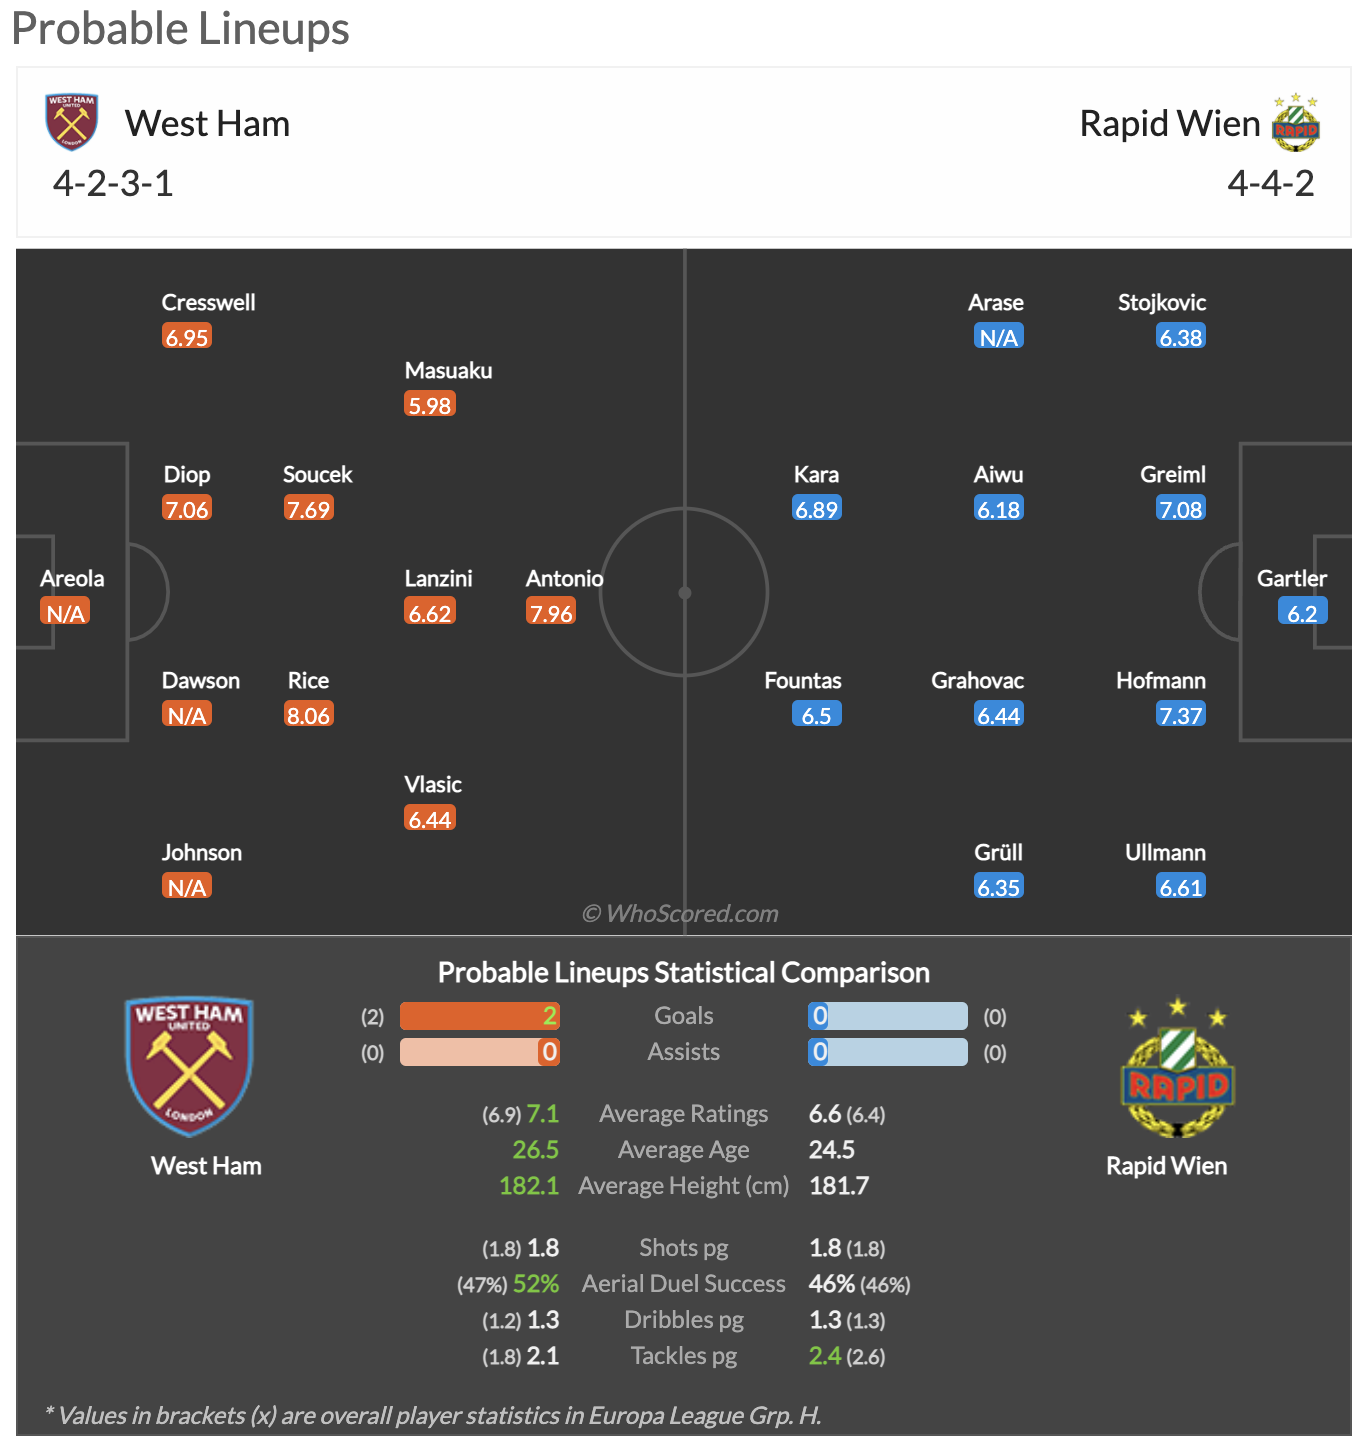The image size is (1362, 1446).
Task: Click Rice's 8.06 rating badge
Action: click(x=308, y=714)
